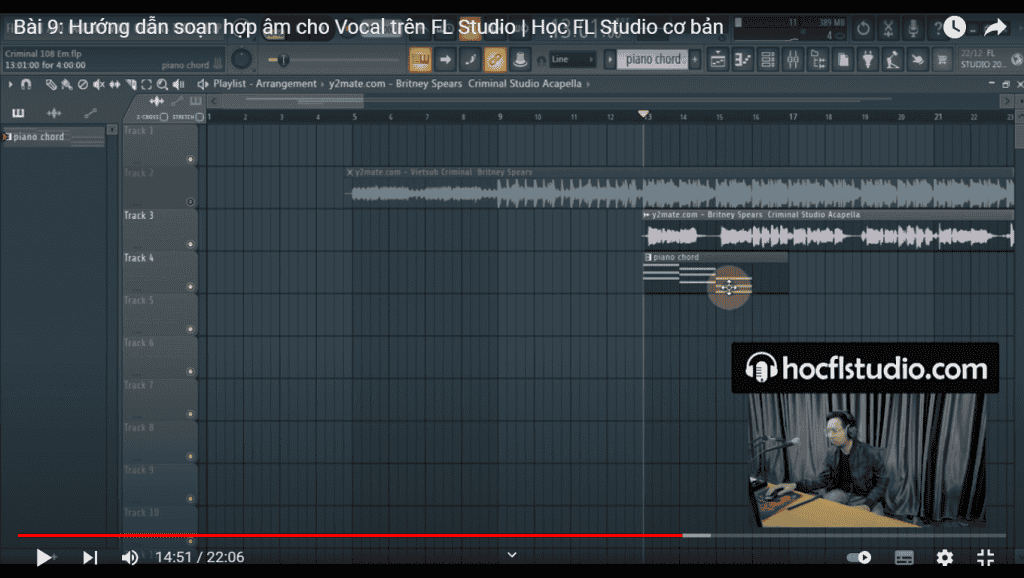Open the Line snap dropdown

pyautogui.click(x=572, y=59)
